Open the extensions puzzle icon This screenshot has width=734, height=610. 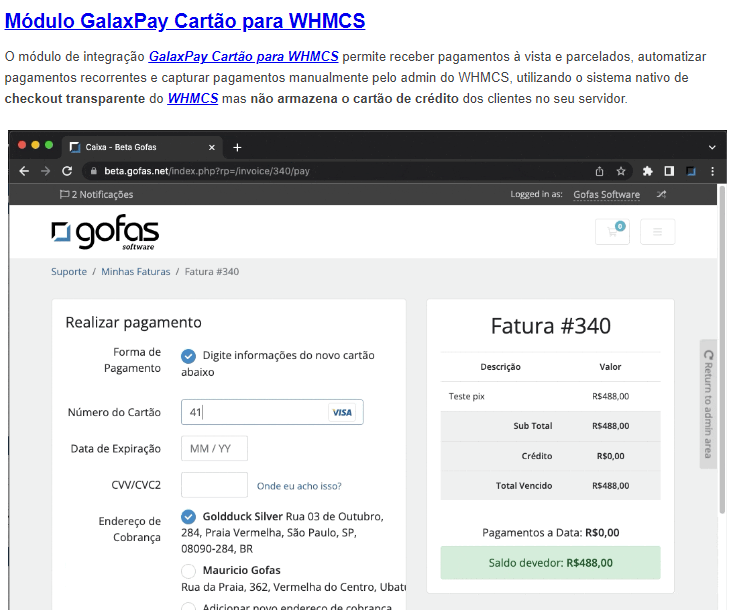(647, 171)
